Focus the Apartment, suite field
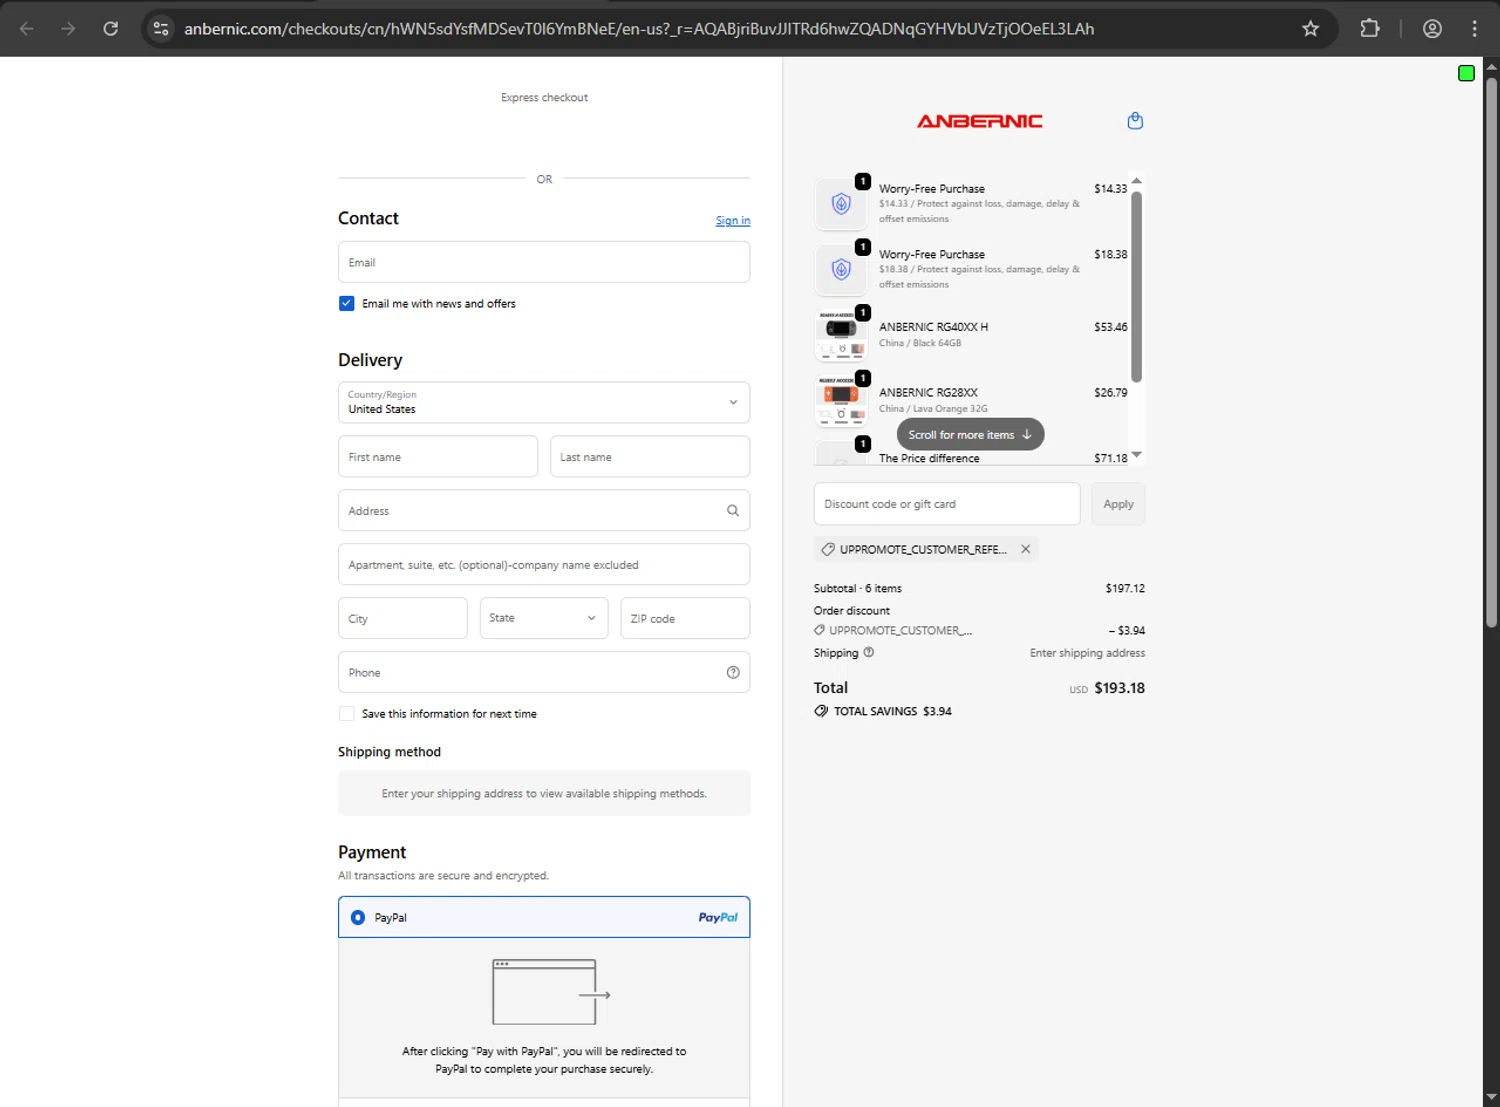This screenshot has height=1107, width=1500. (544, 565)
